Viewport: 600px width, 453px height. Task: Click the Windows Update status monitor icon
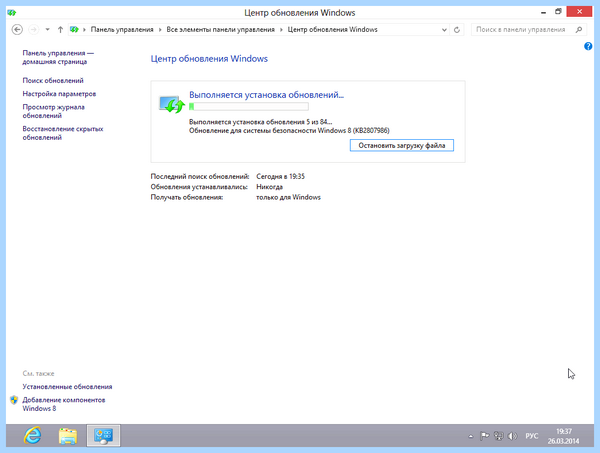click(x=172, y=104)
